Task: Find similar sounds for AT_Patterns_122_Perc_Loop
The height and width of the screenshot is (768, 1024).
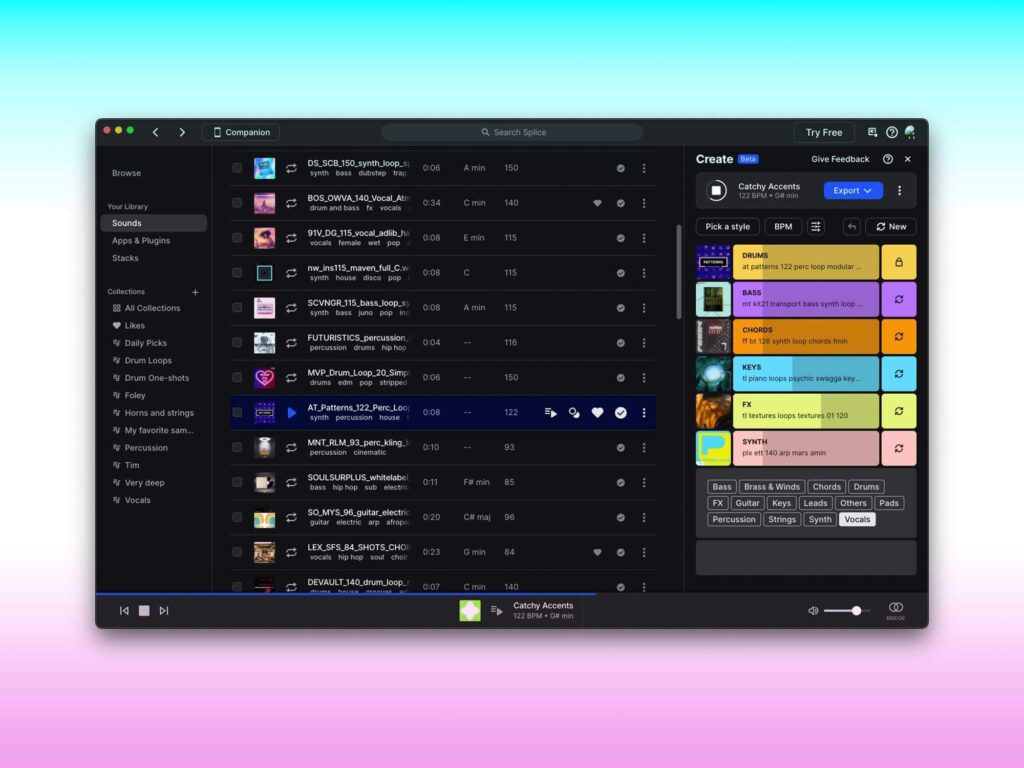Action: coord(574,413)
